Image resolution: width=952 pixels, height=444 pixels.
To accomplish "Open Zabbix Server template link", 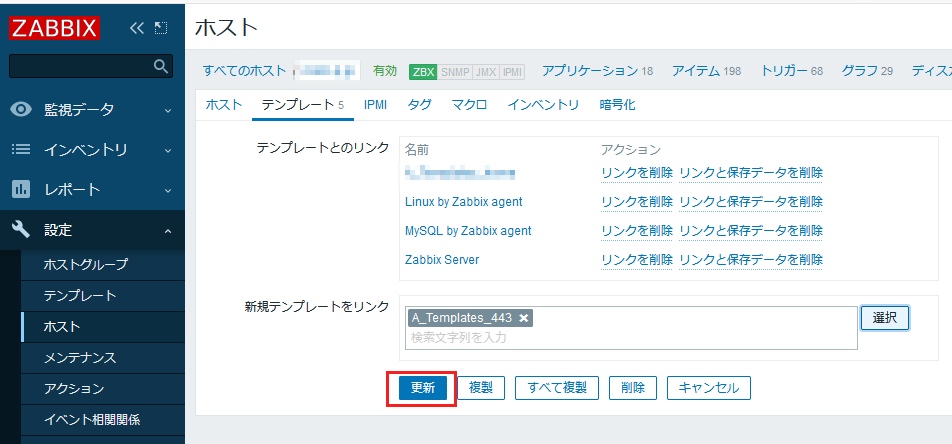I will click(x=442, y=260).
